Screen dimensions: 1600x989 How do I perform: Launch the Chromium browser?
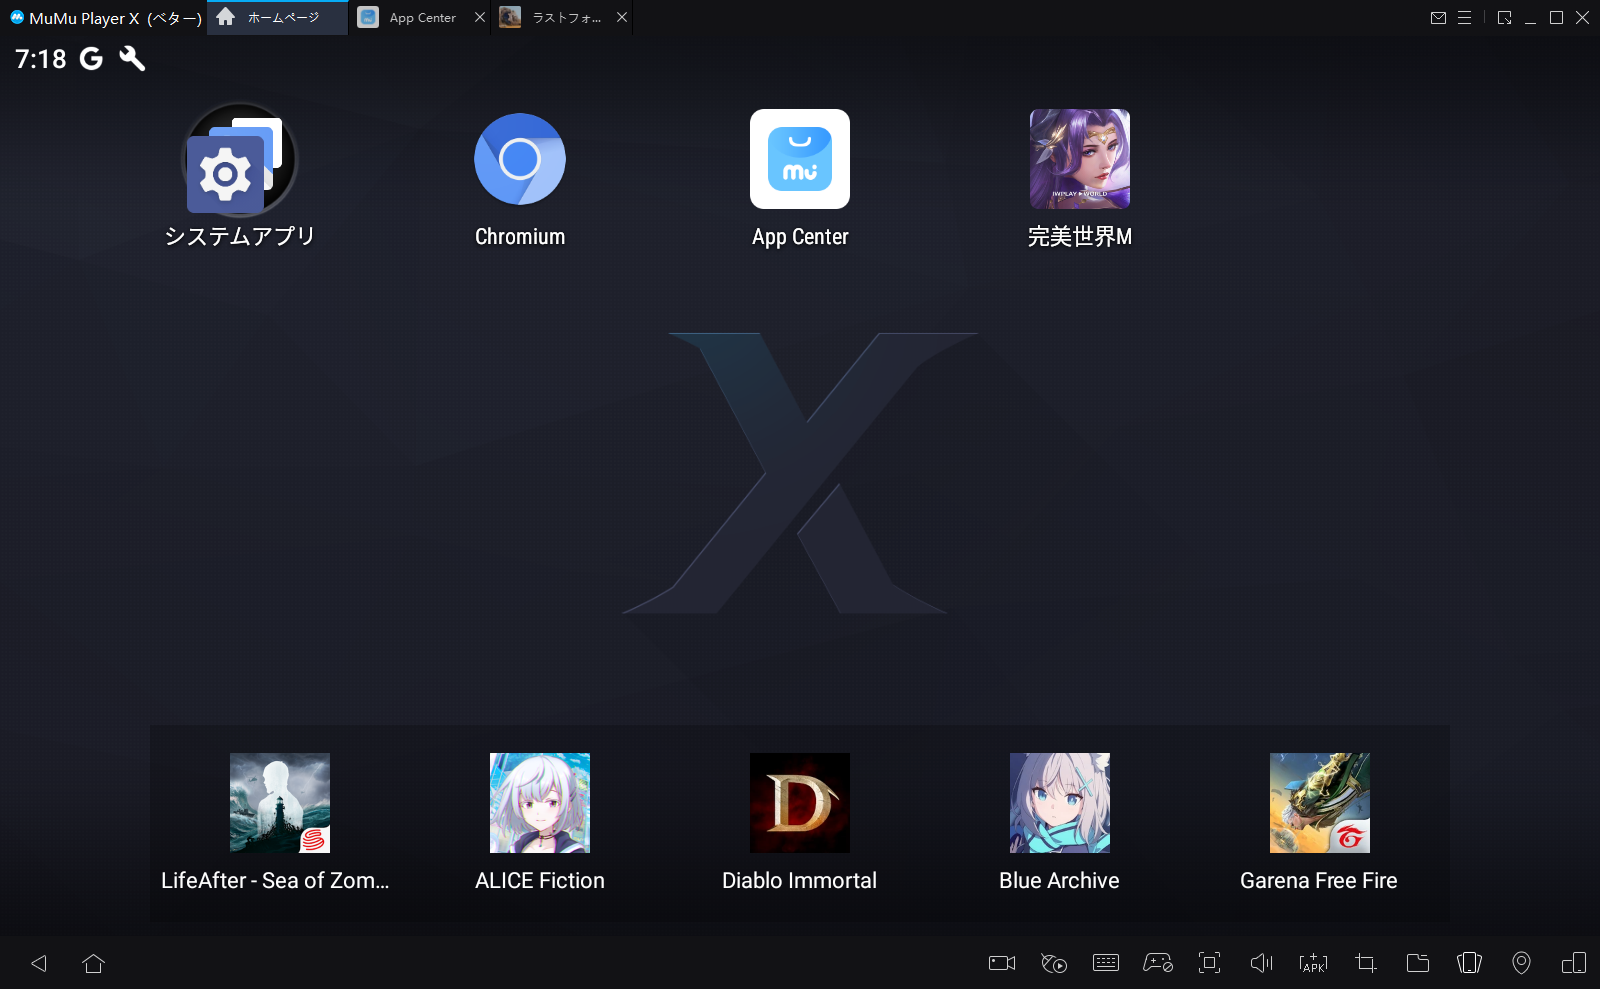coord(520,159)
